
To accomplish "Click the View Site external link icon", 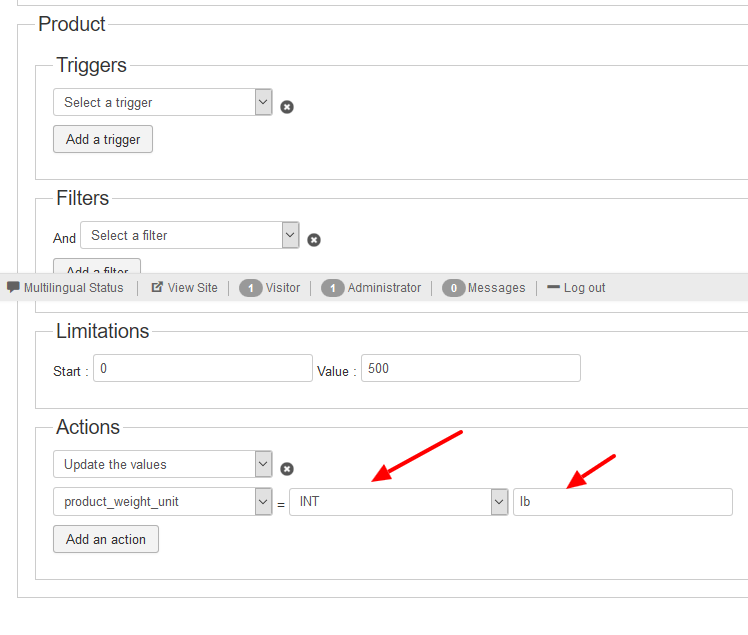I will (157, 287).
